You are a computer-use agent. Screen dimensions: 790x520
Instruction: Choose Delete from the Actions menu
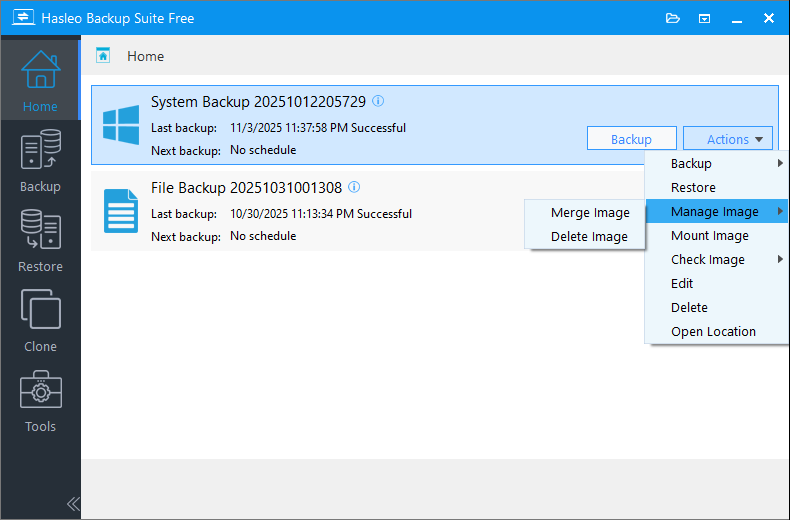[x=716, y=307]
